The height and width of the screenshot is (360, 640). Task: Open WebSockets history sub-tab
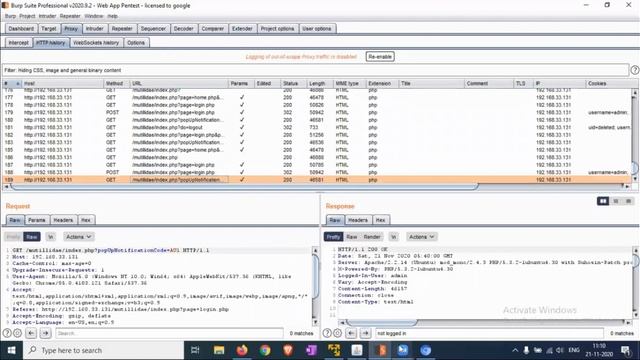96,42
